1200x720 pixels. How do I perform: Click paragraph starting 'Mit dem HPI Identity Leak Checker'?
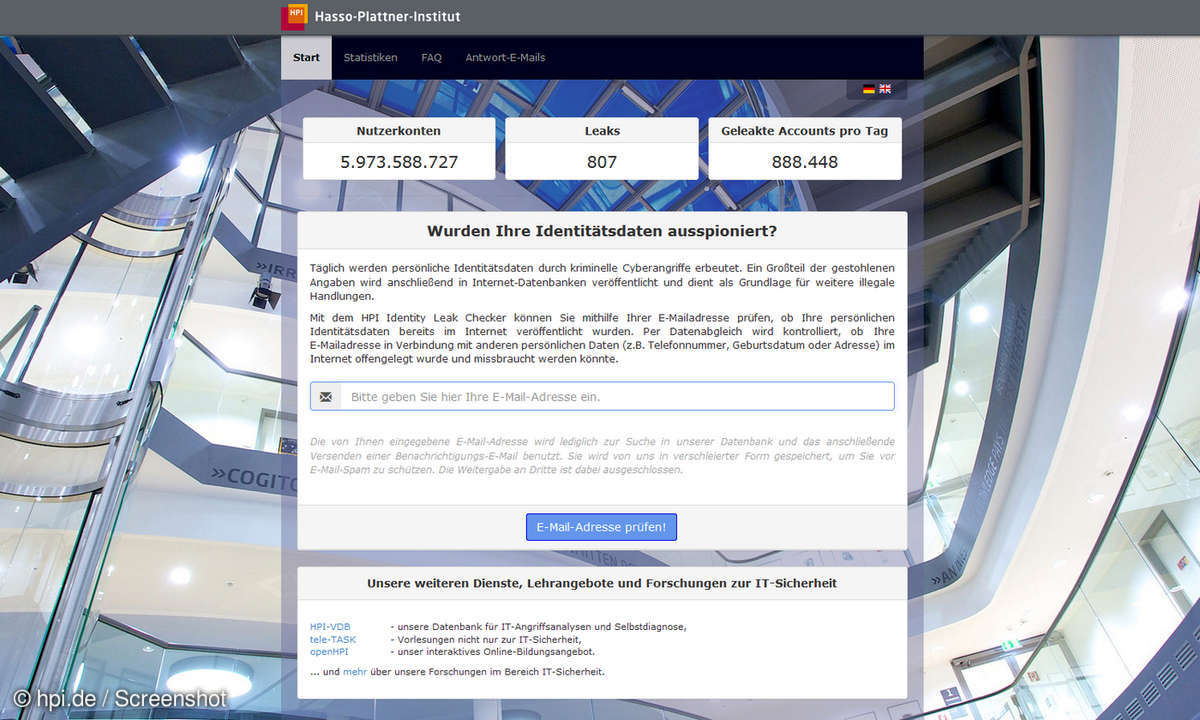pos(602,338)
